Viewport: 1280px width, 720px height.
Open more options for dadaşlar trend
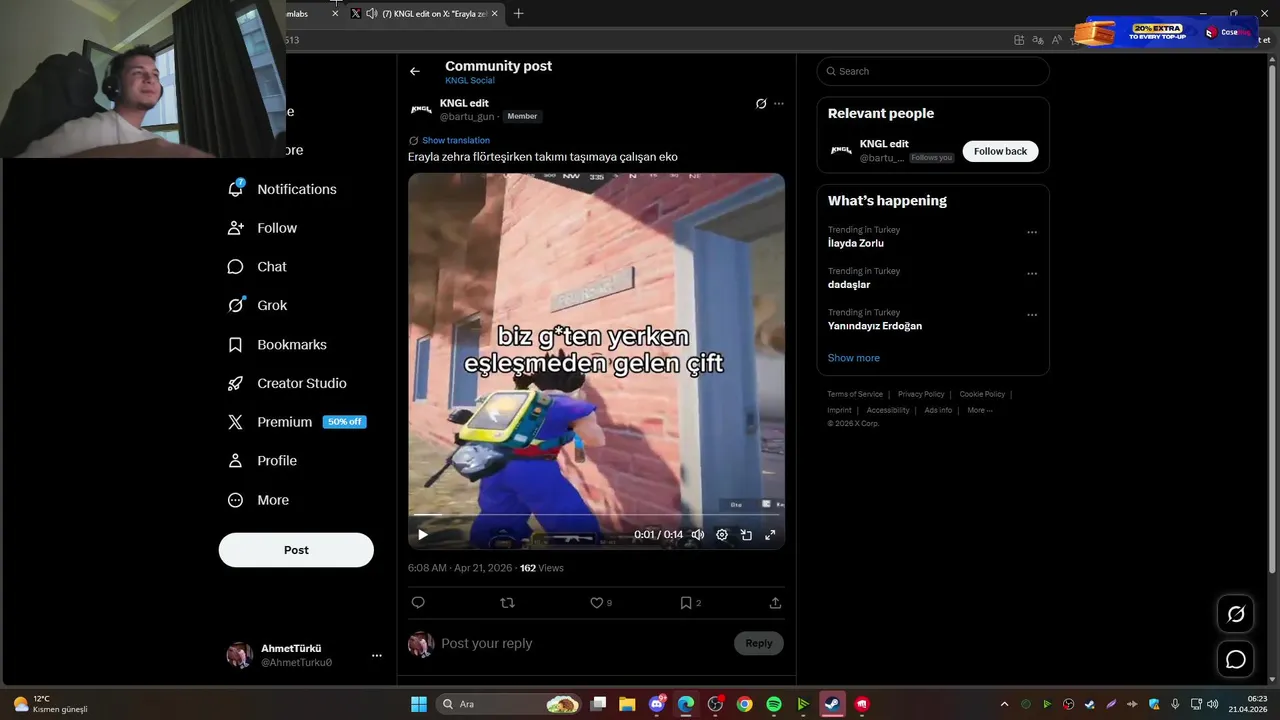click(1032, 274)
